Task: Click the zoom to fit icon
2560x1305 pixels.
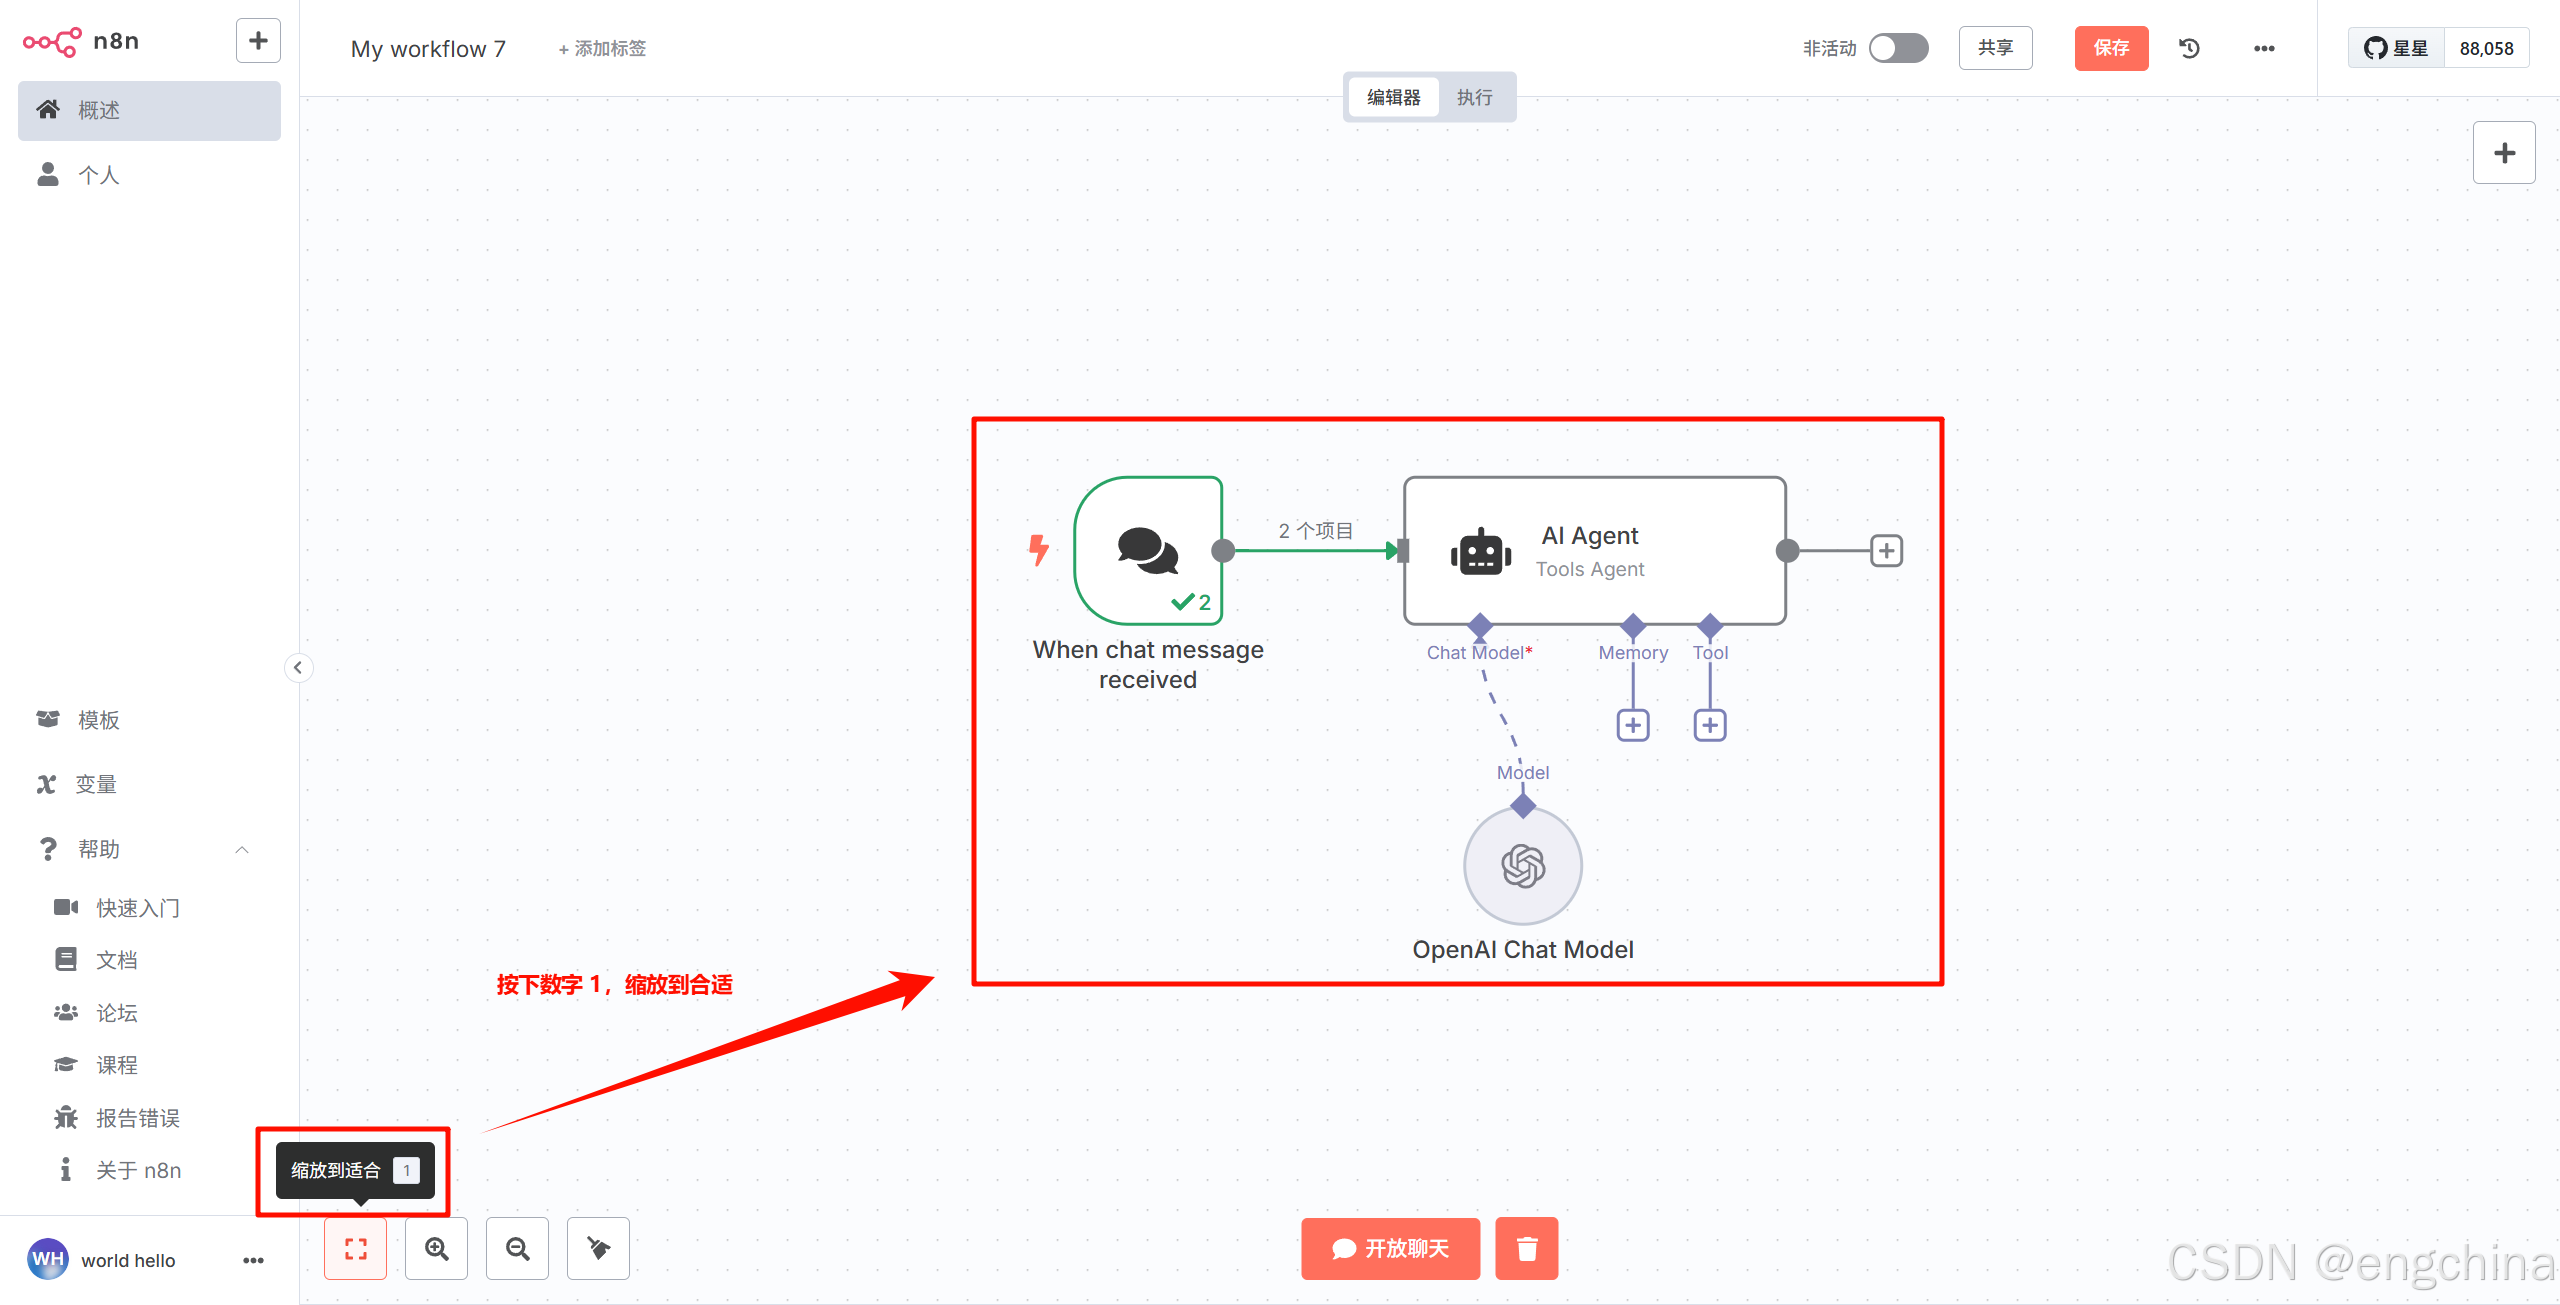Action: click(355, 1248)
